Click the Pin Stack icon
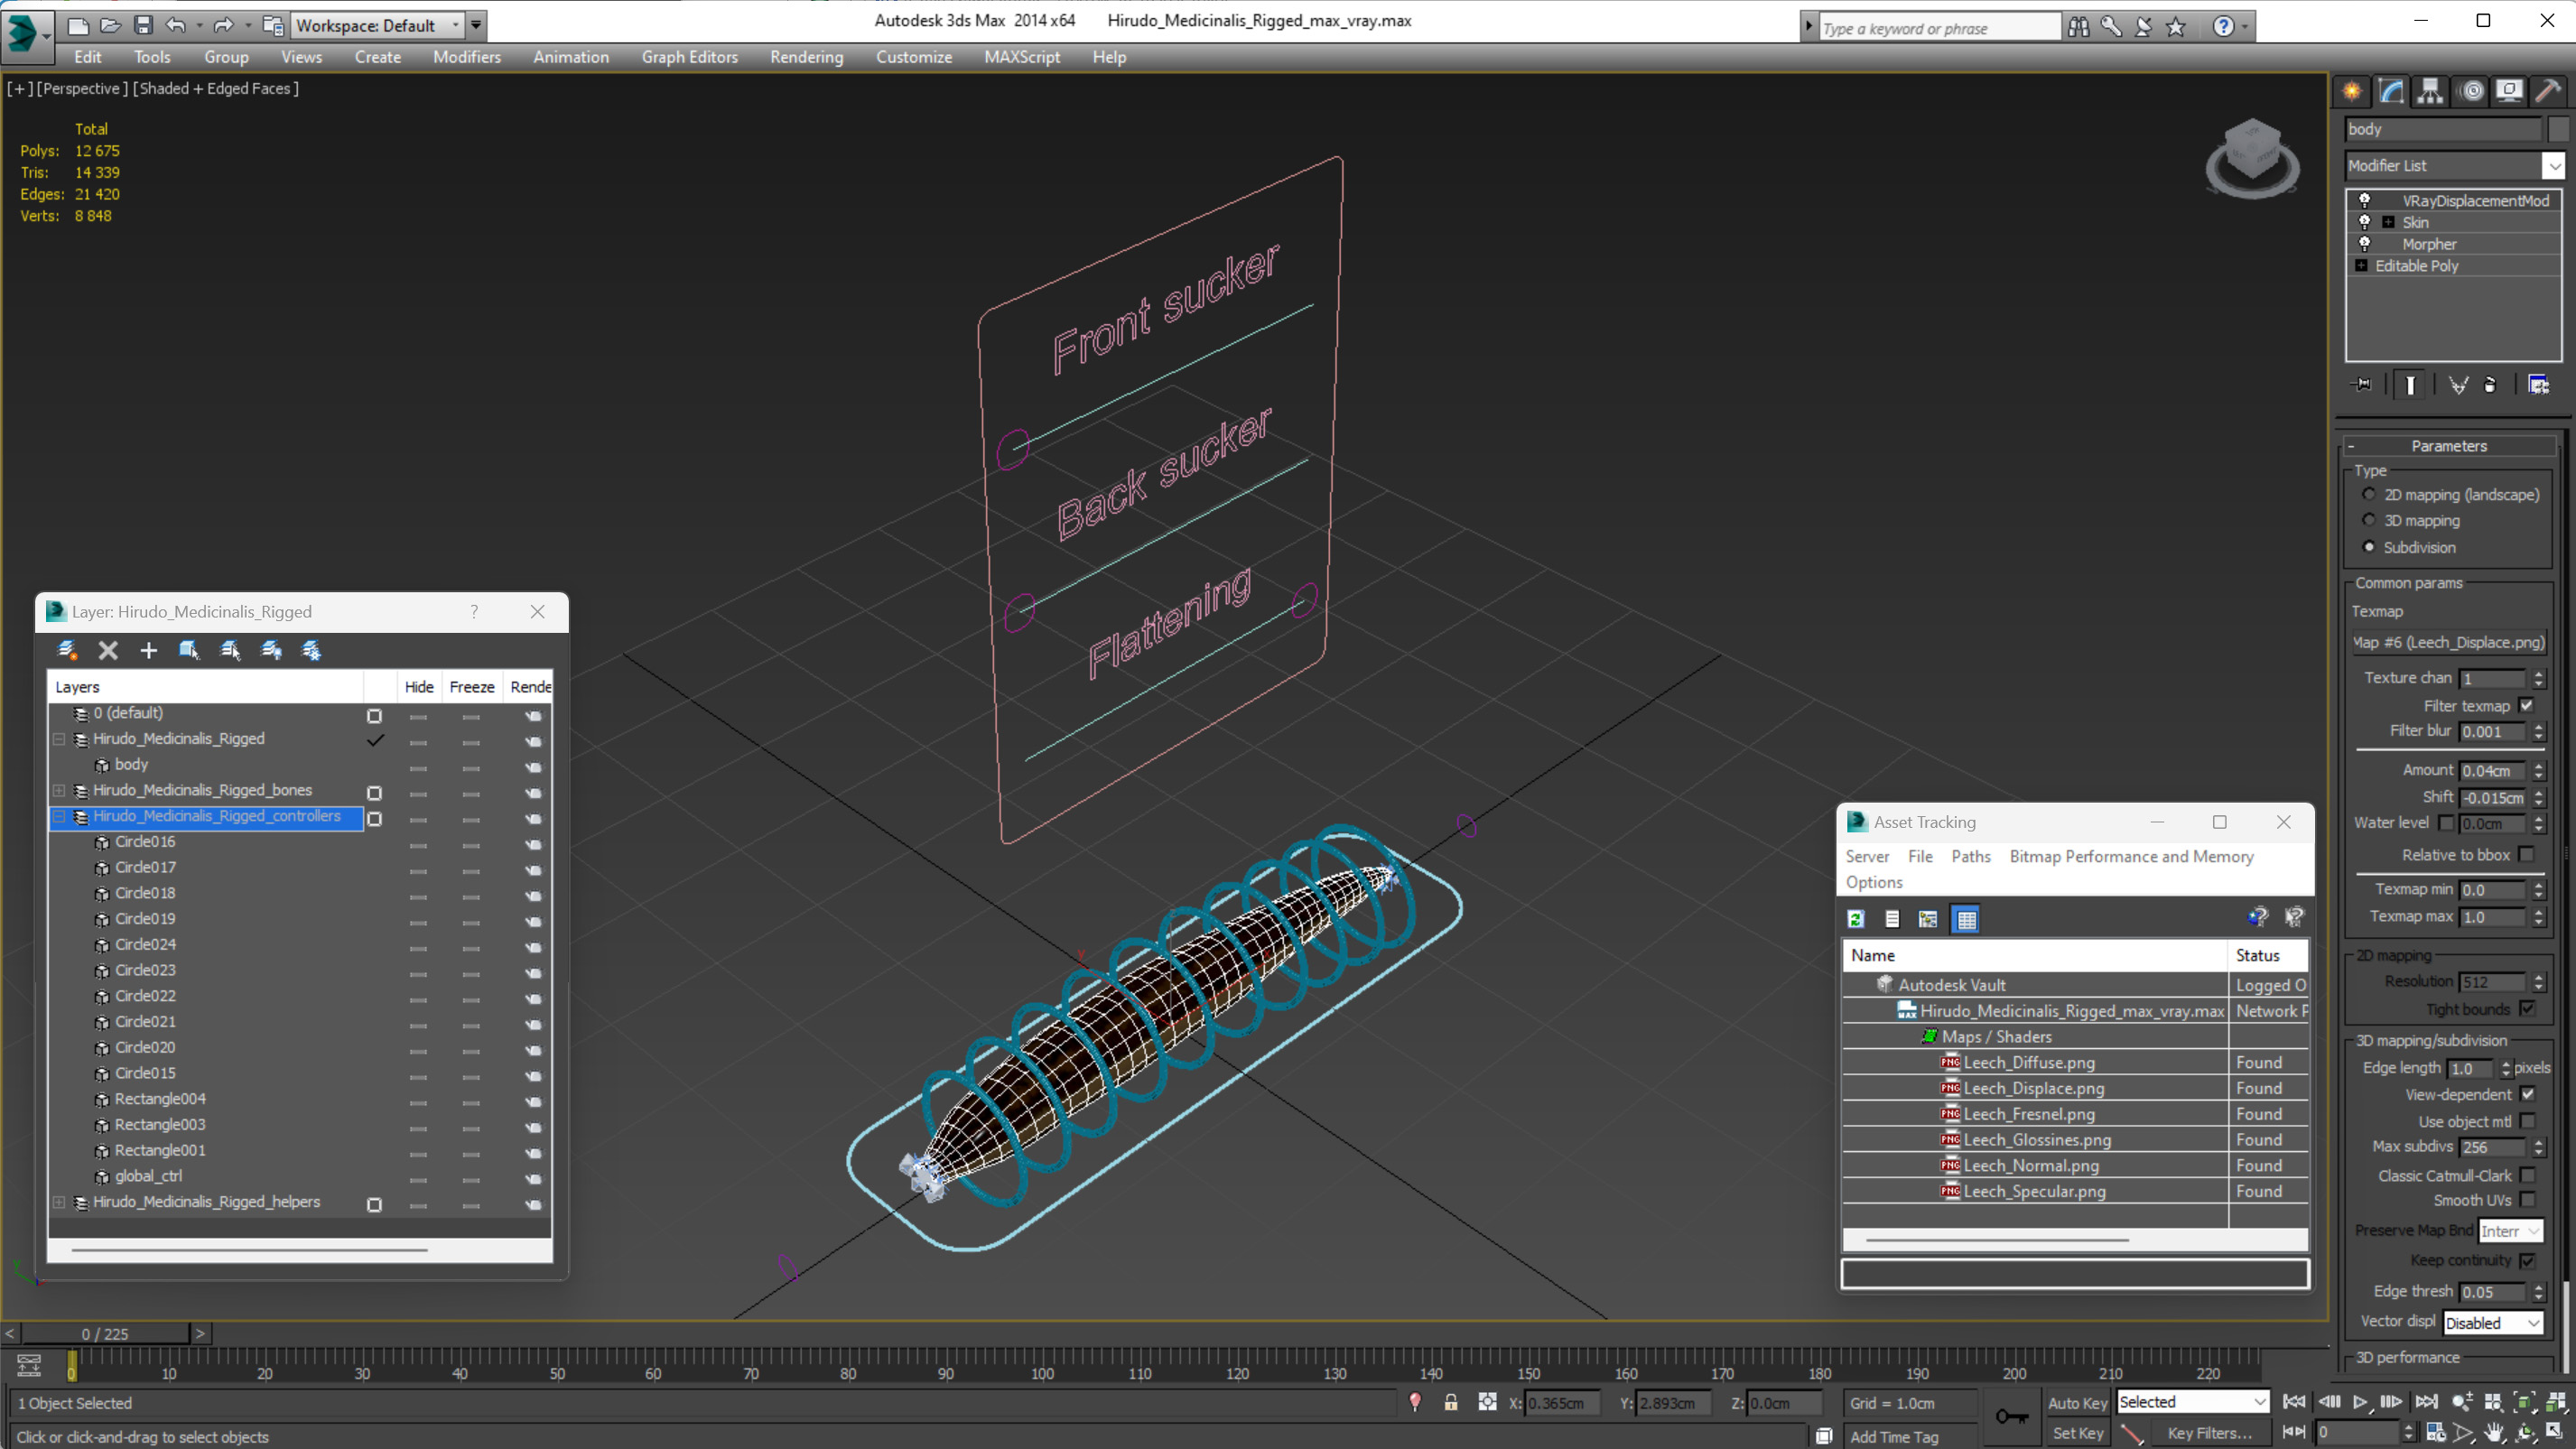Viewport: 2576px width, 1449px height. [x=2362, y=384]
